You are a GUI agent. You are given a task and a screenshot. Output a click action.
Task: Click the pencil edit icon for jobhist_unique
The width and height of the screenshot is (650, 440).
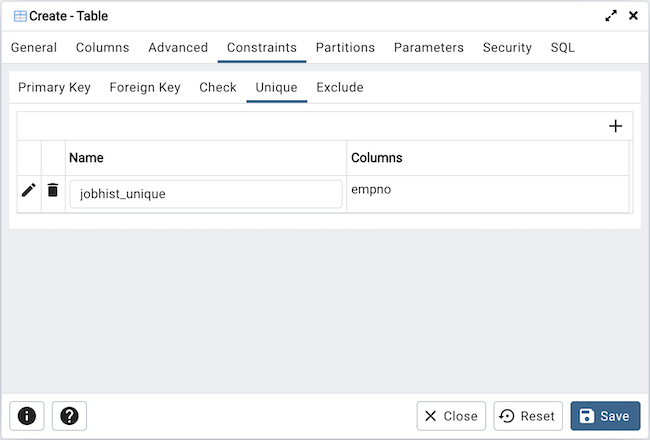pyautogui.click(x=29, y=190)
